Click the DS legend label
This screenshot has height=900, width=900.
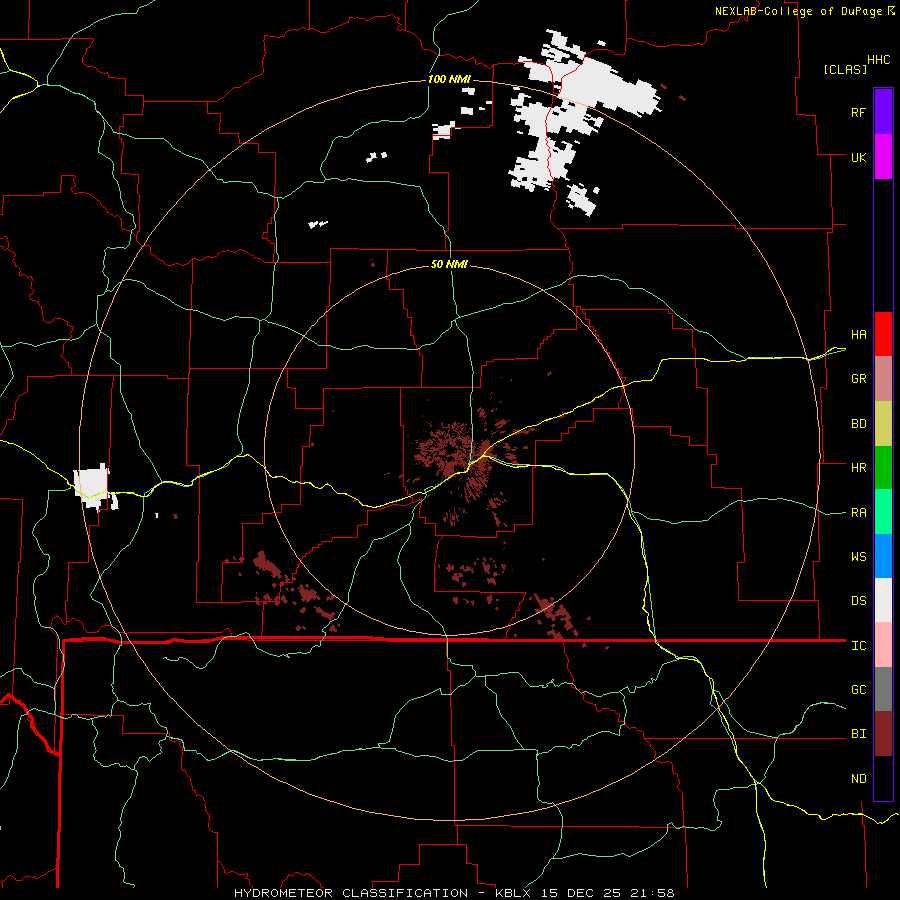click(858, 601)
